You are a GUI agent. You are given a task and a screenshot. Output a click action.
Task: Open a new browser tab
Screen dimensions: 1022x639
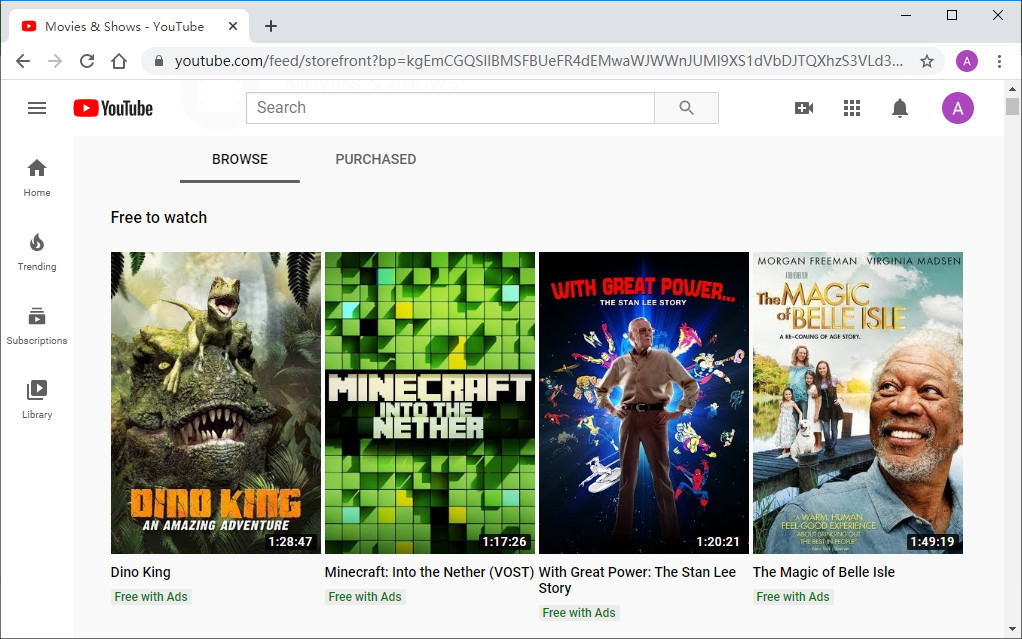pos(271,26)
